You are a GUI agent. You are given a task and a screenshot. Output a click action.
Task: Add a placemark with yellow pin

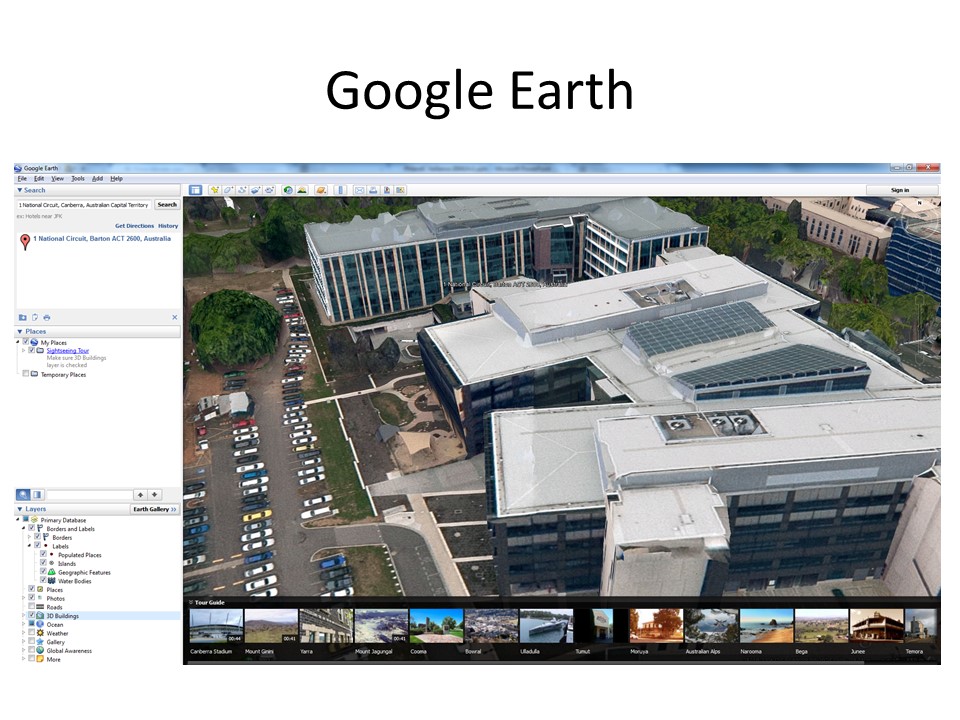click(215, 190)
